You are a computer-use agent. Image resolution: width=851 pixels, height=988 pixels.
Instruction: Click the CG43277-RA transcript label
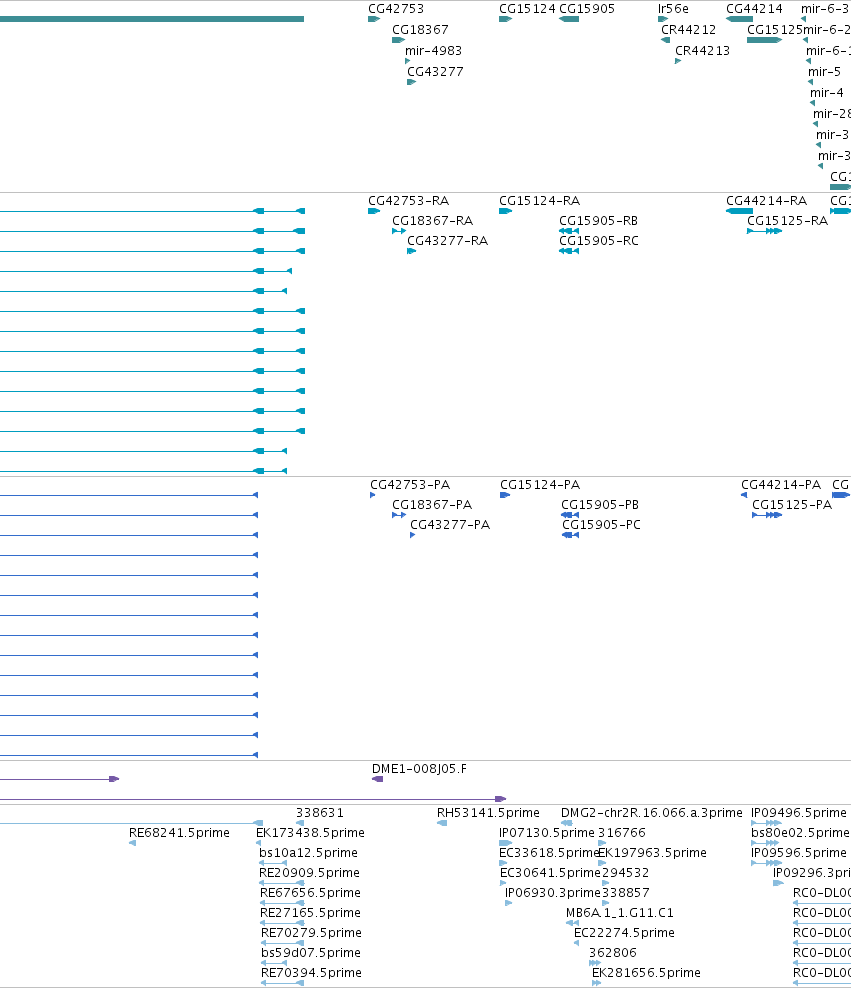tap(448, 241)
